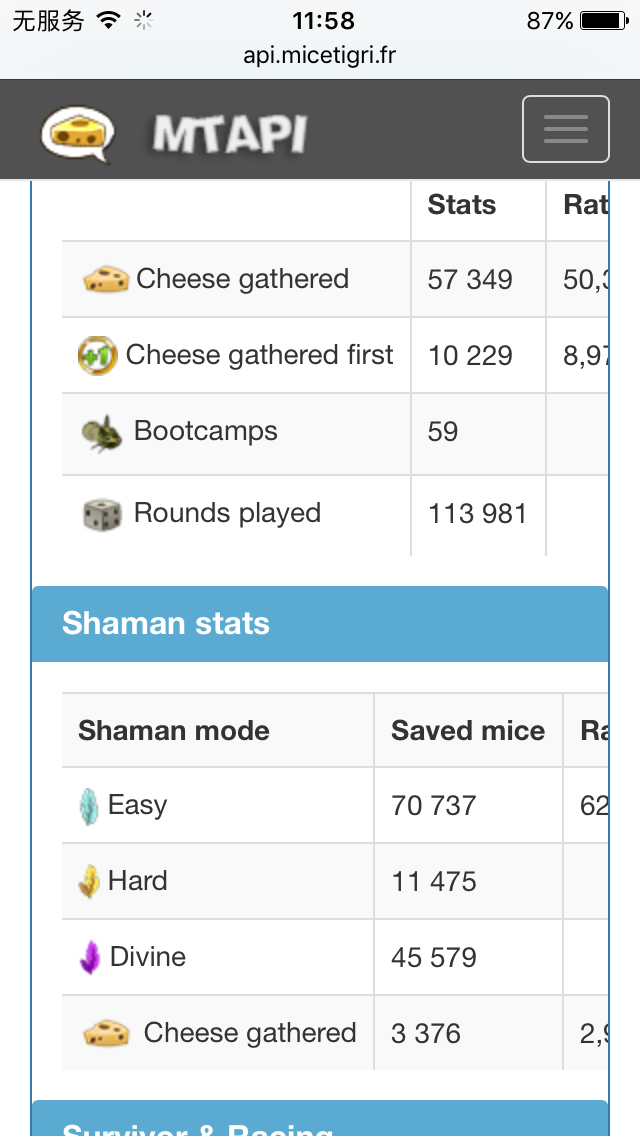Tap the Cheese gathered first badge icon
Viewport: 640px width, 1136px height.
click(97, 356)
